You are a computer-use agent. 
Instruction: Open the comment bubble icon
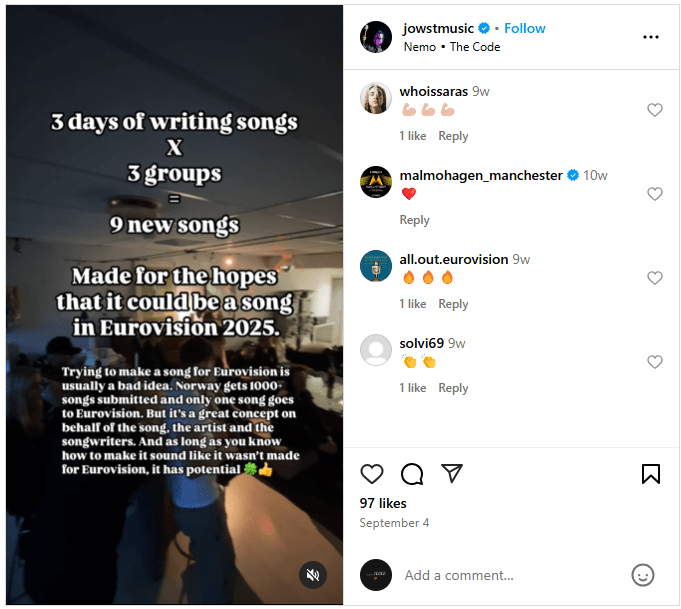coord(412,473)
